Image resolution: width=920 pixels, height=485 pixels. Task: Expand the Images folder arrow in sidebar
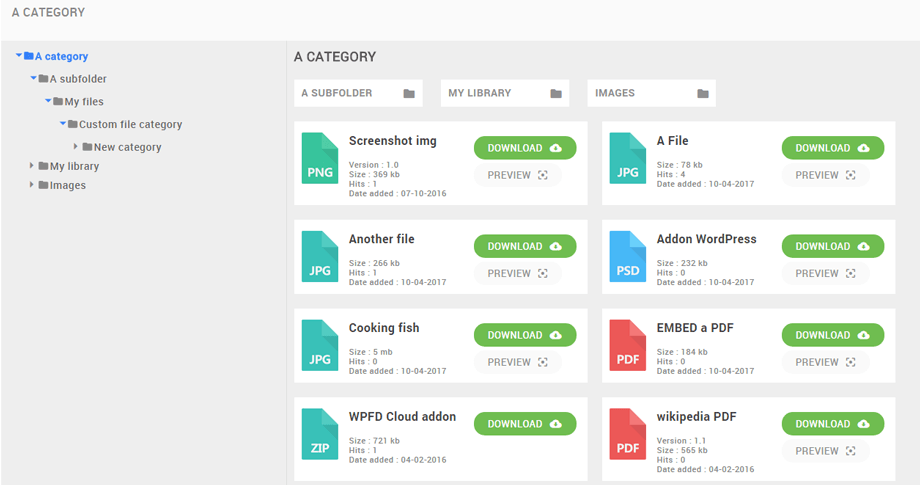tap(32, 185)
